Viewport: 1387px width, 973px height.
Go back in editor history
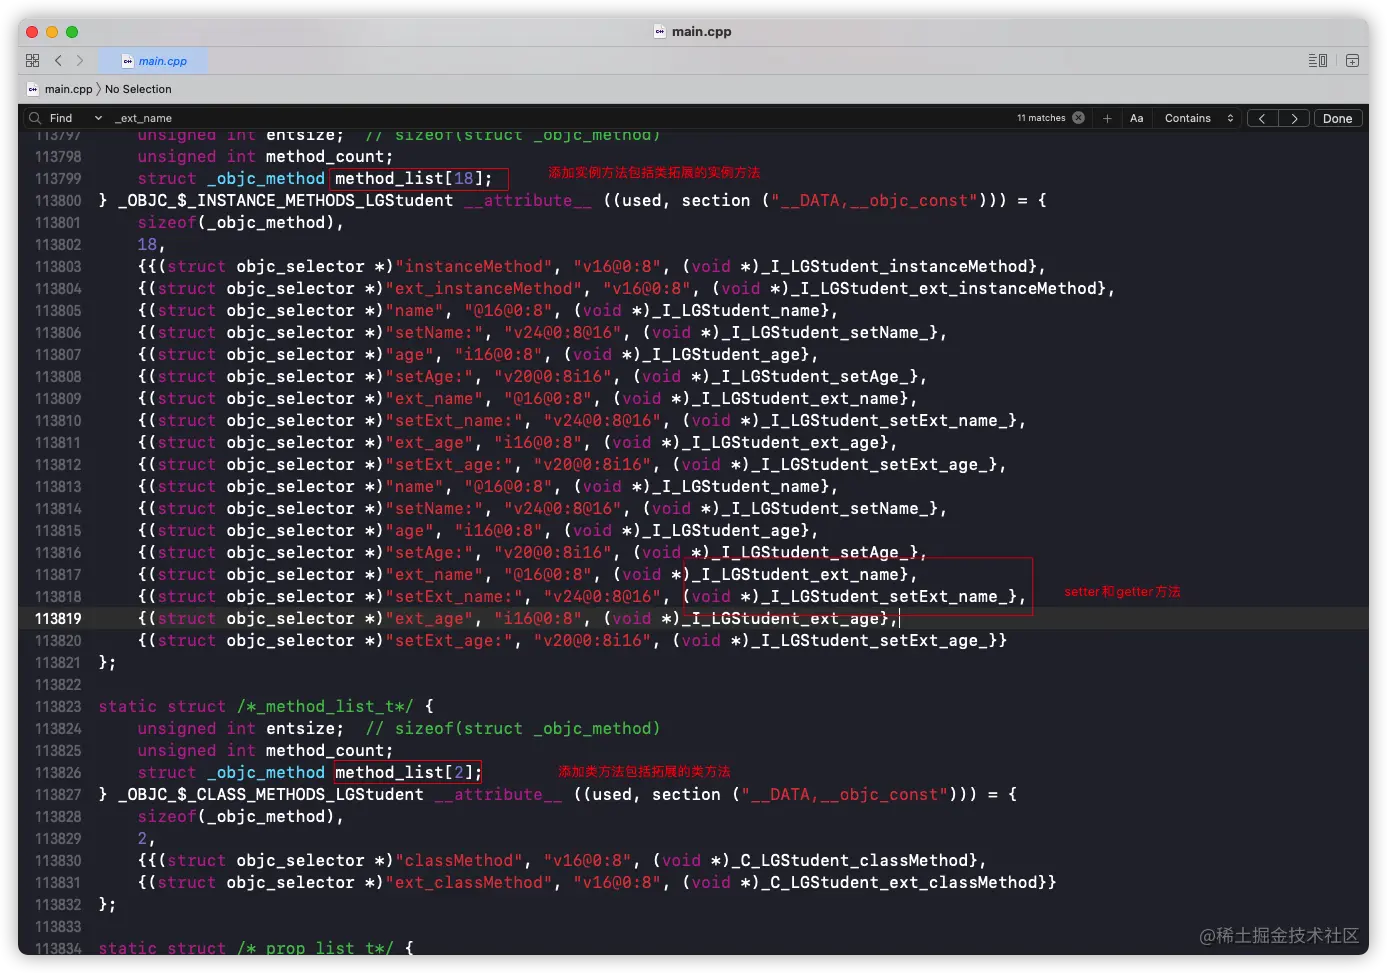58,61
